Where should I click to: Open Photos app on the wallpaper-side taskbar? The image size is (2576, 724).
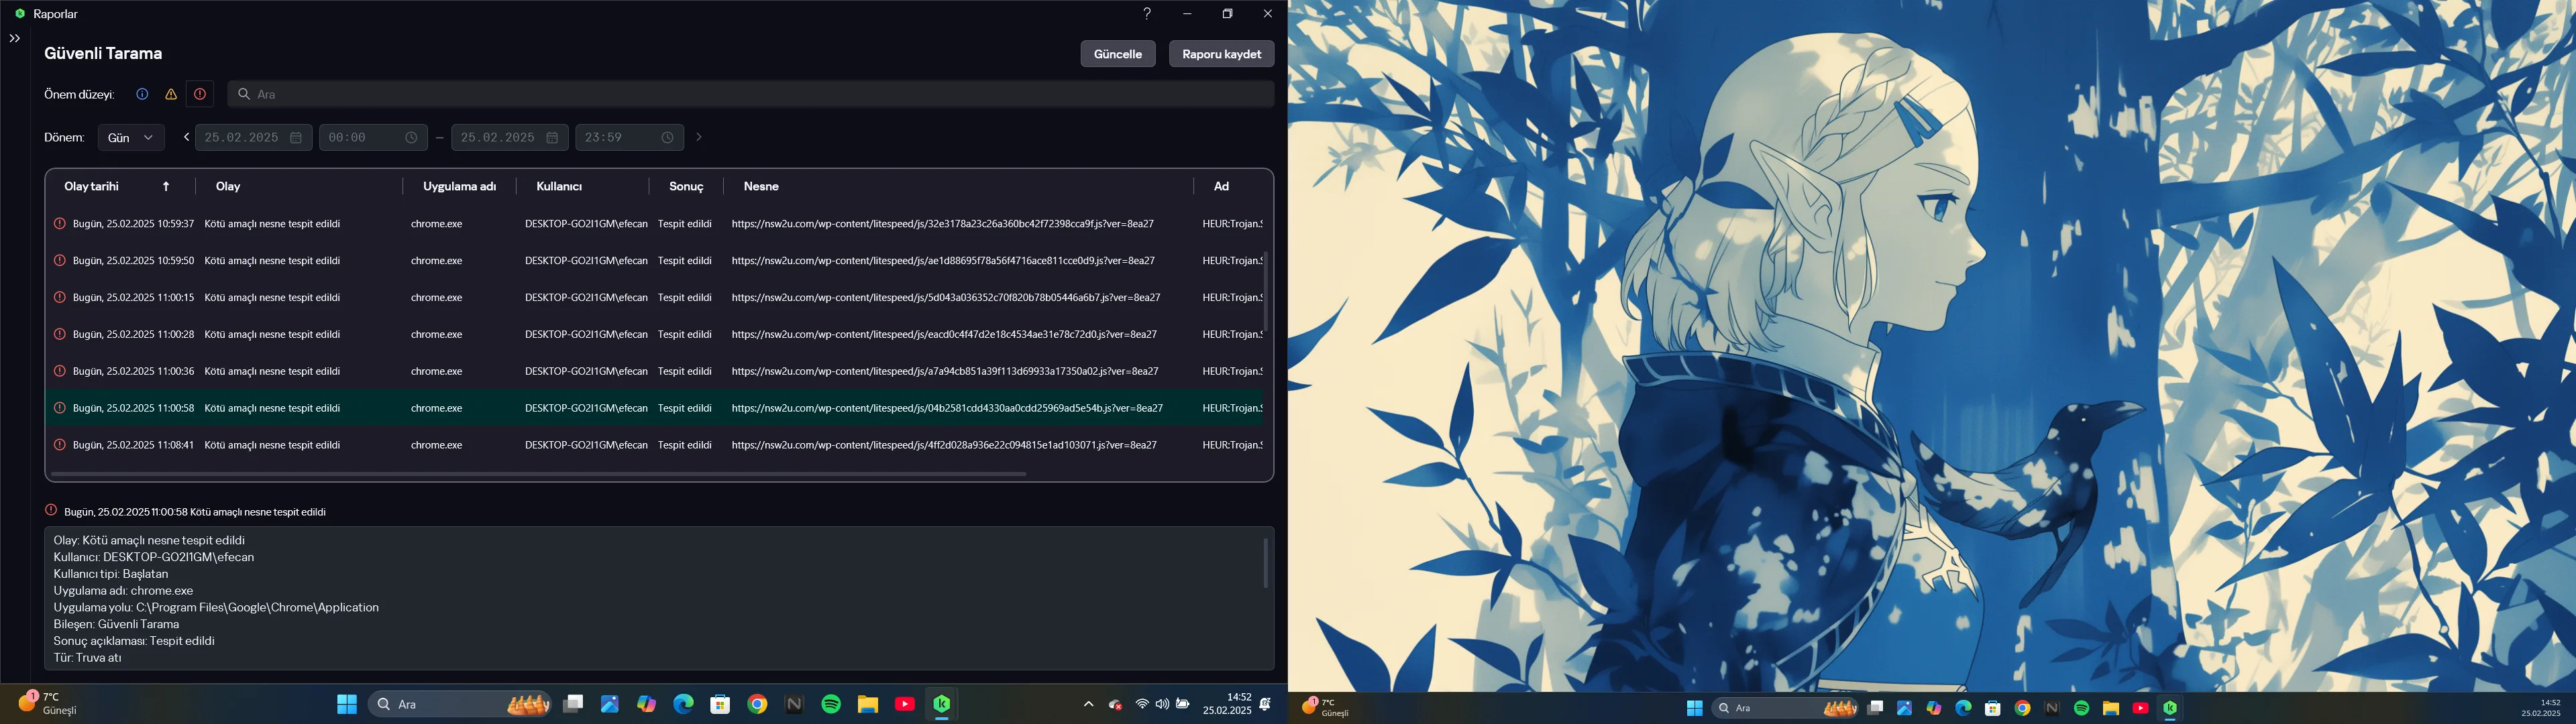[1904, 708]
